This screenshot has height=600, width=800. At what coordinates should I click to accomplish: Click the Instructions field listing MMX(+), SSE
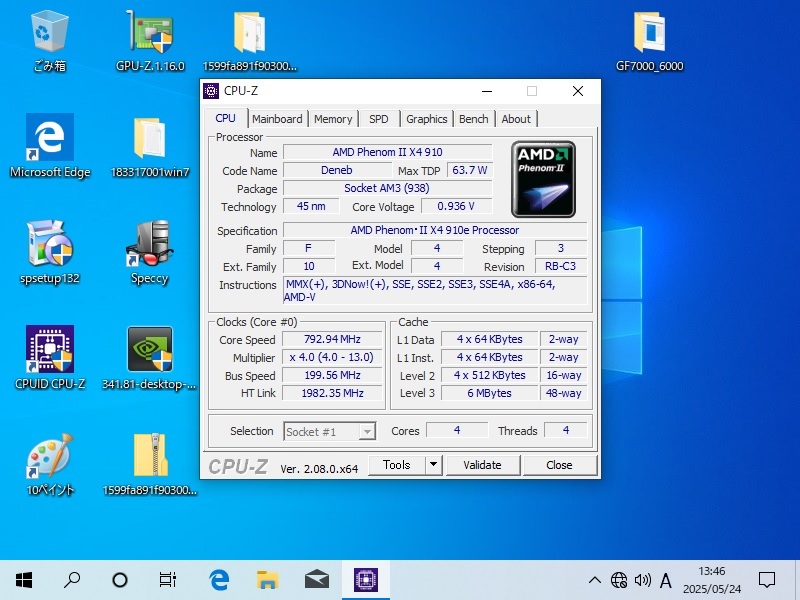pos(435,290)
